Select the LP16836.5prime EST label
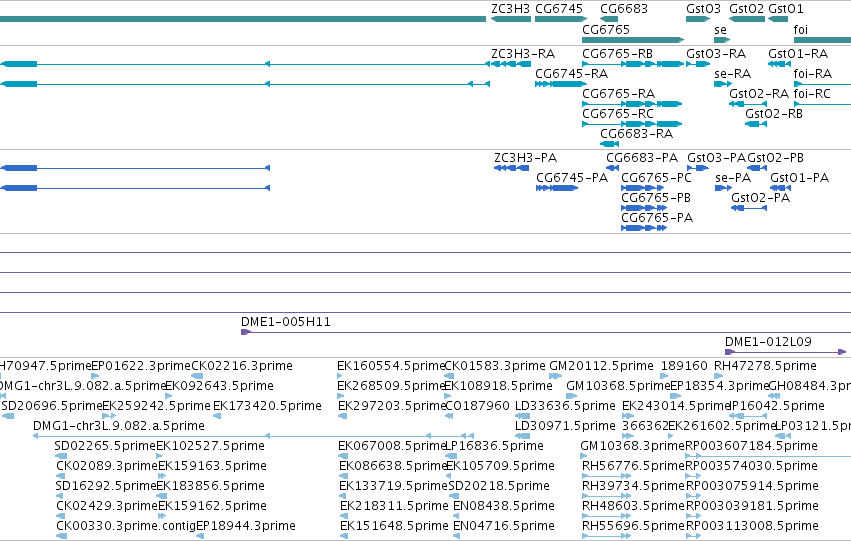 coord(494,446)
